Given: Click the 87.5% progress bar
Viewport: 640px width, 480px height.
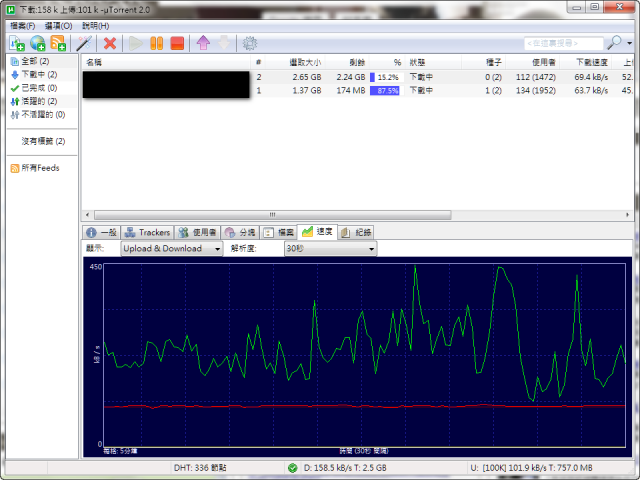Looking at the screenshot, I should [x=387, y=91].
